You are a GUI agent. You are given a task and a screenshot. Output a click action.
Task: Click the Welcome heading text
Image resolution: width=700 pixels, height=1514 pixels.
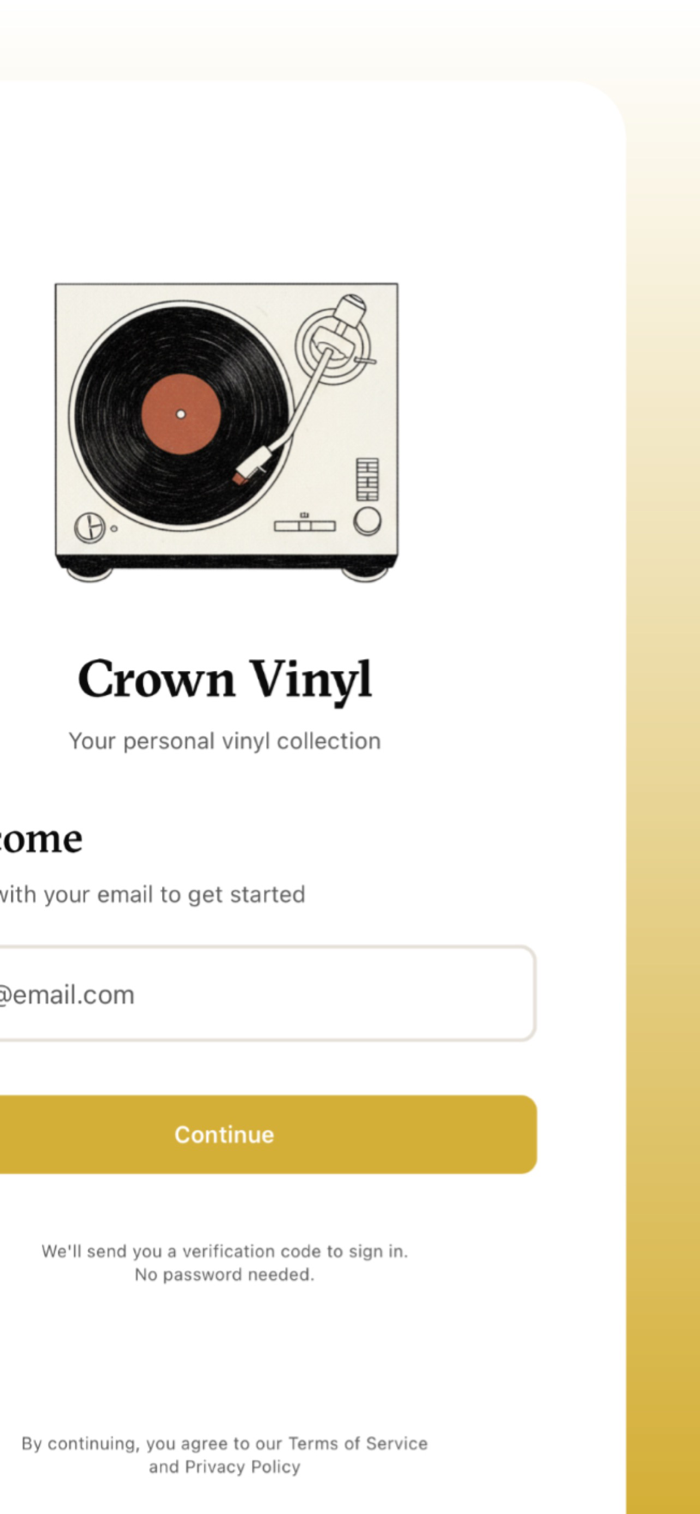click(40, 838)
